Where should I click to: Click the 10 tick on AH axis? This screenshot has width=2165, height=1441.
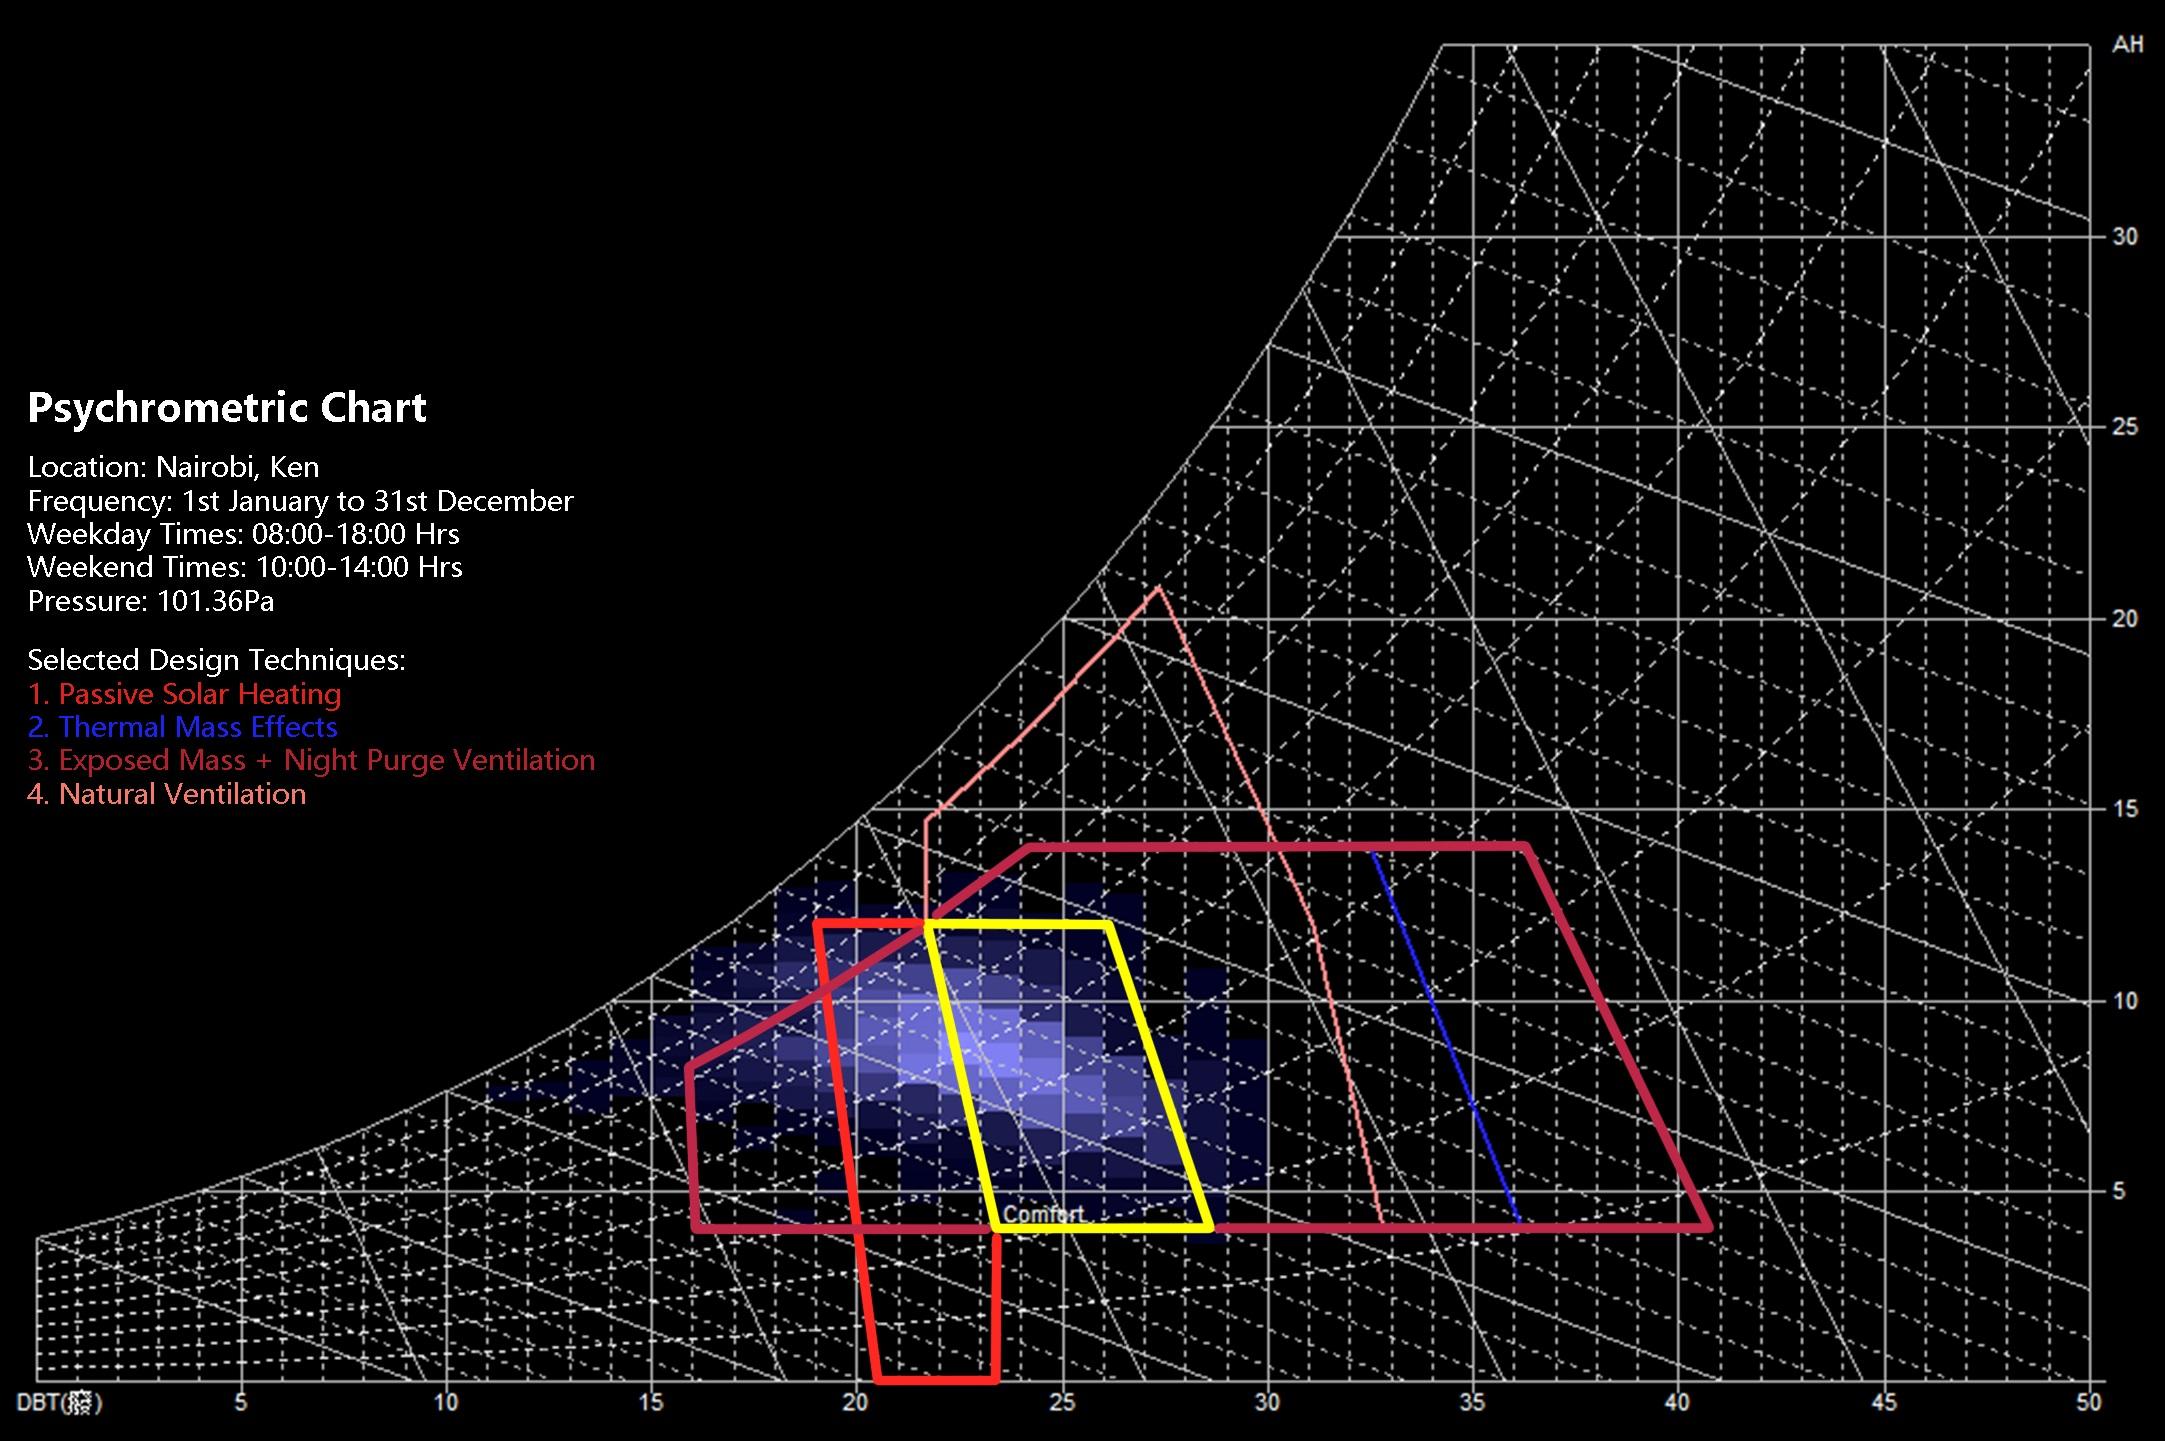2124,1001
